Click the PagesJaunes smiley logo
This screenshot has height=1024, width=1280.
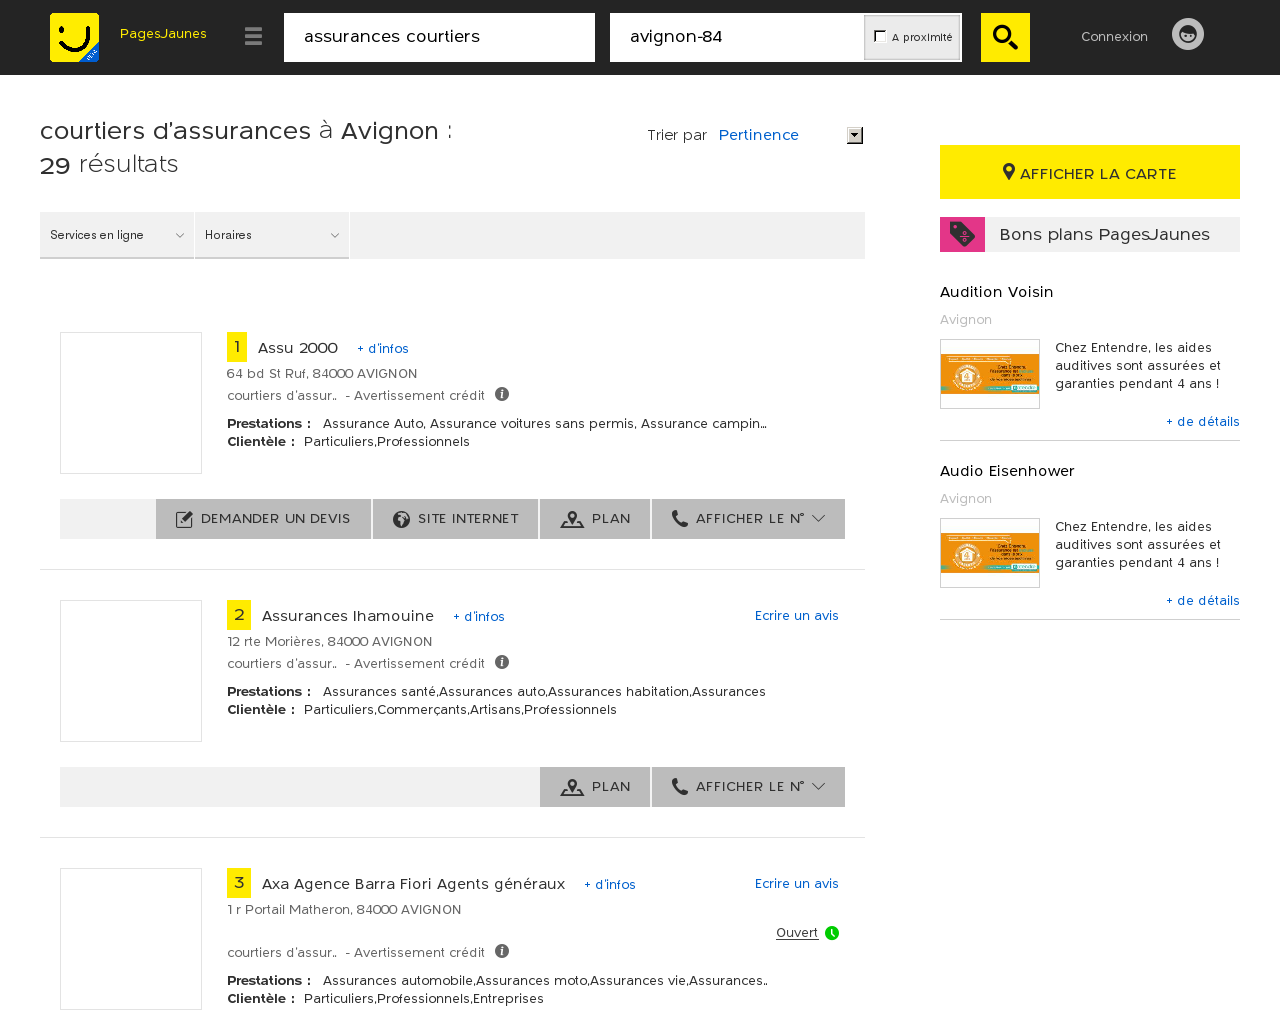tap(75, 37)
